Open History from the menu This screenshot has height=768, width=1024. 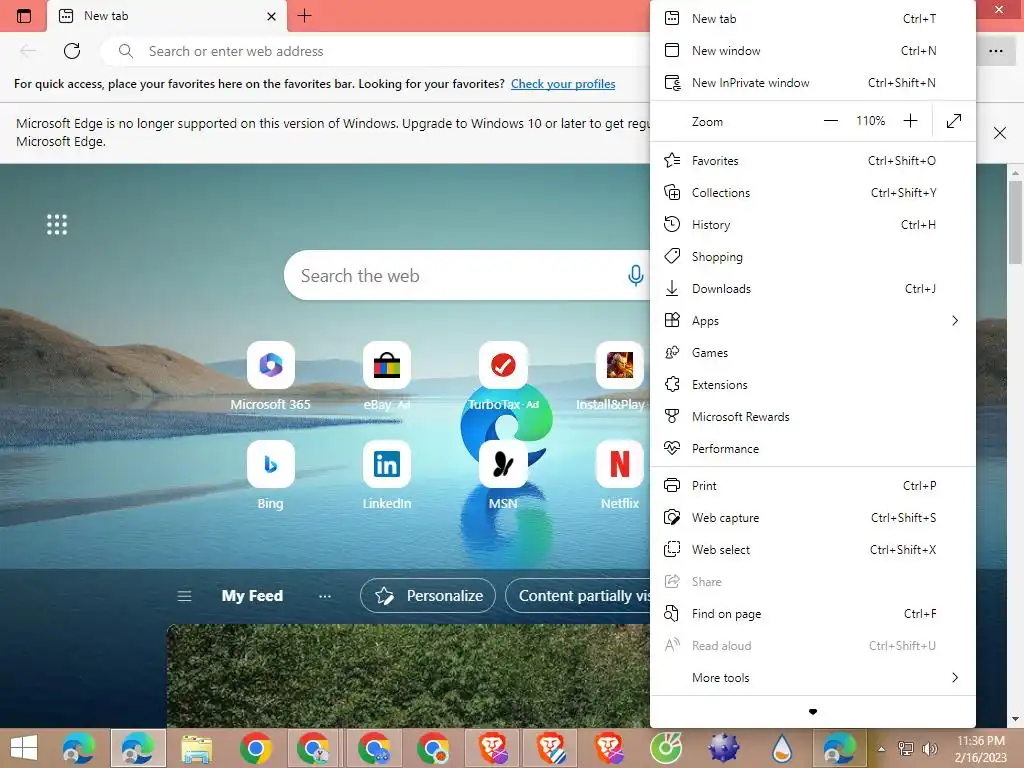[x=812, y=224]
